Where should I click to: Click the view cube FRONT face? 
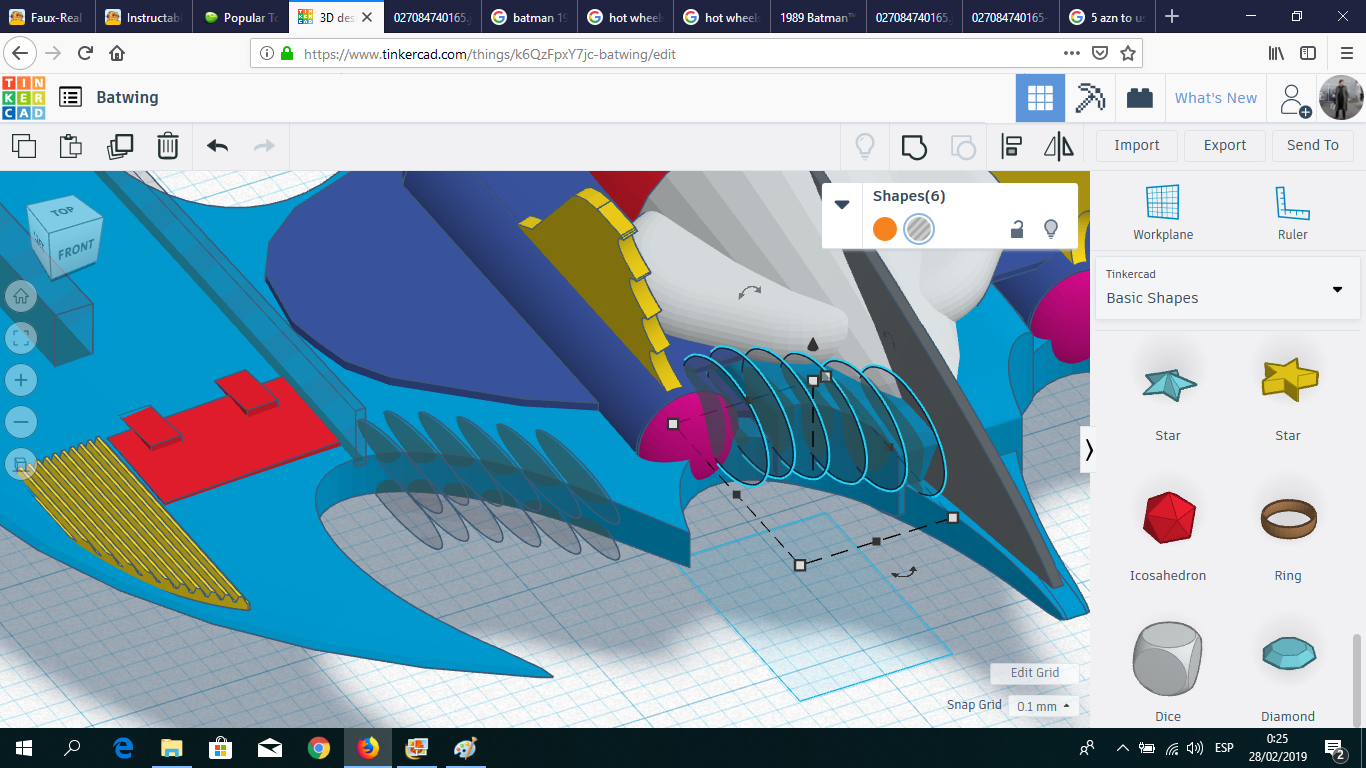(75, 250)
